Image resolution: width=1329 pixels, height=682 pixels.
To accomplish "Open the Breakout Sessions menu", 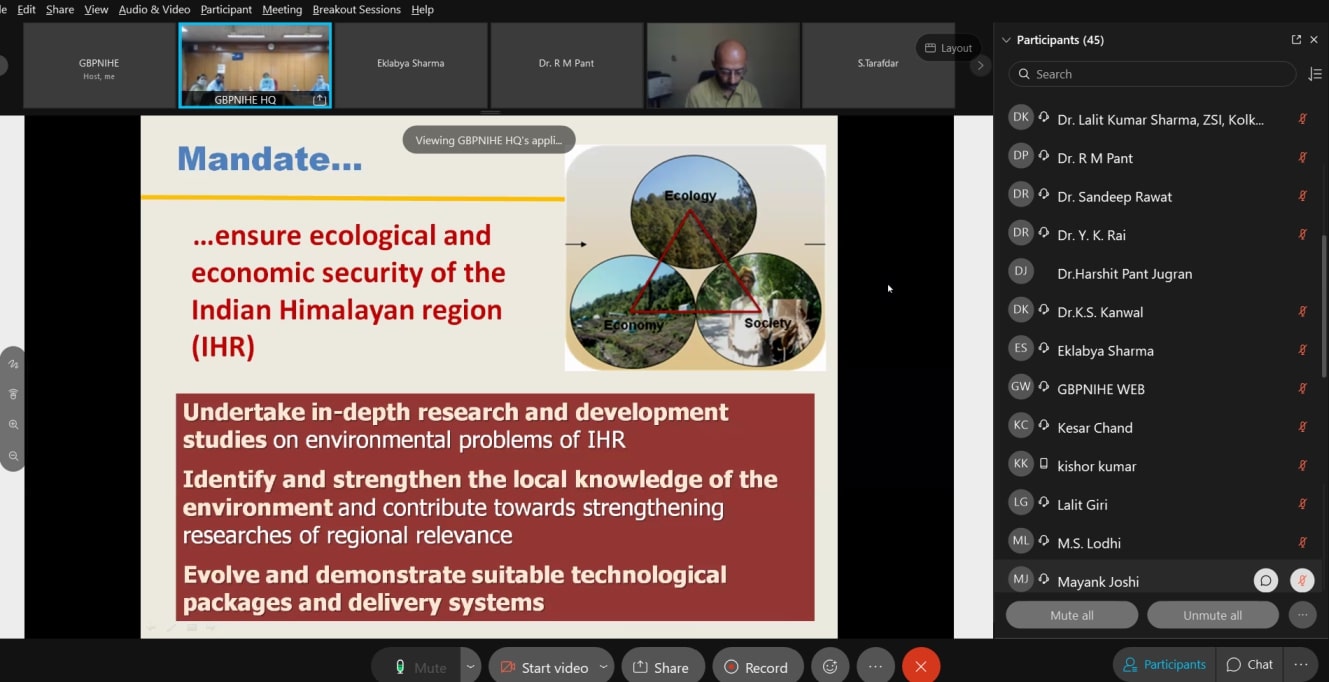I will [356, 9].
